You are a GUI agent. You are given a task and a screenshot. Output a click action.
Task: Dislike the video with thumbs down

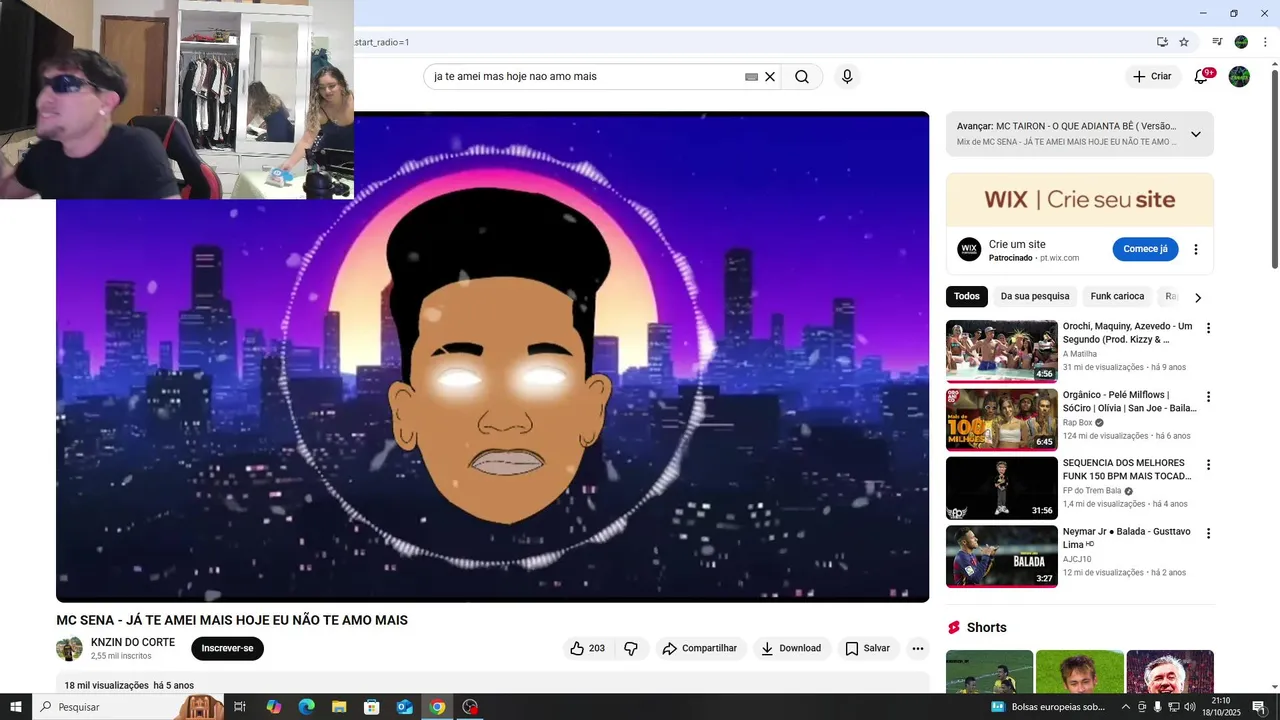tap(631, 648)
